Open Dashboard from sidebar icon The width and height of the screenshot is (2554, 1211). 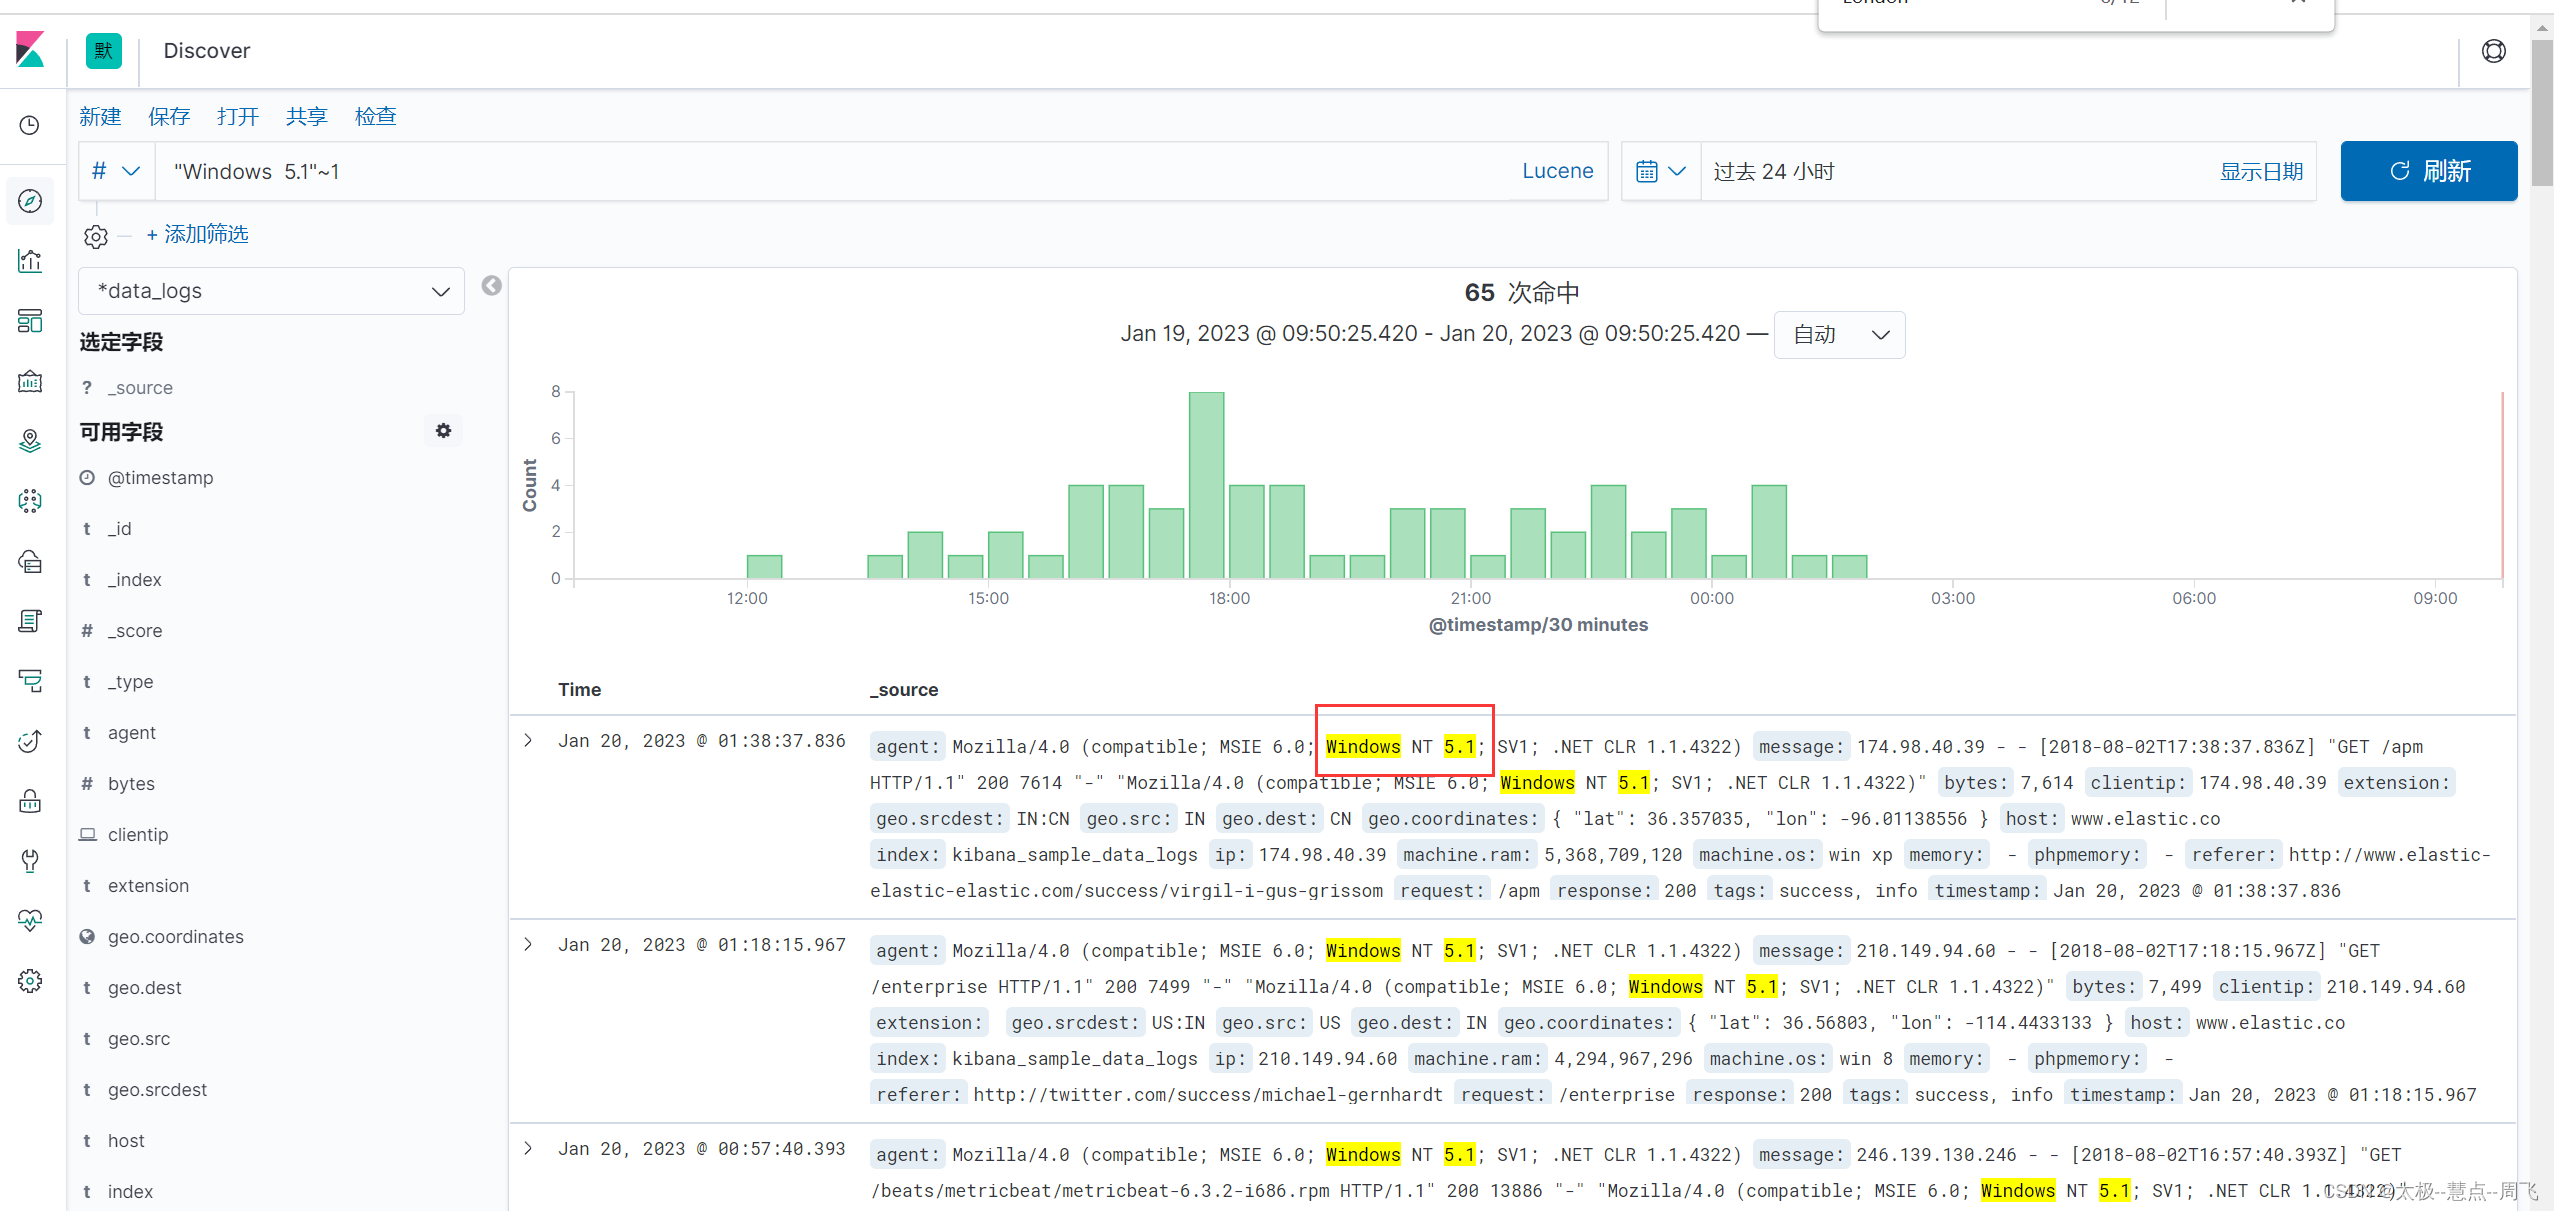tap(30, 321)
